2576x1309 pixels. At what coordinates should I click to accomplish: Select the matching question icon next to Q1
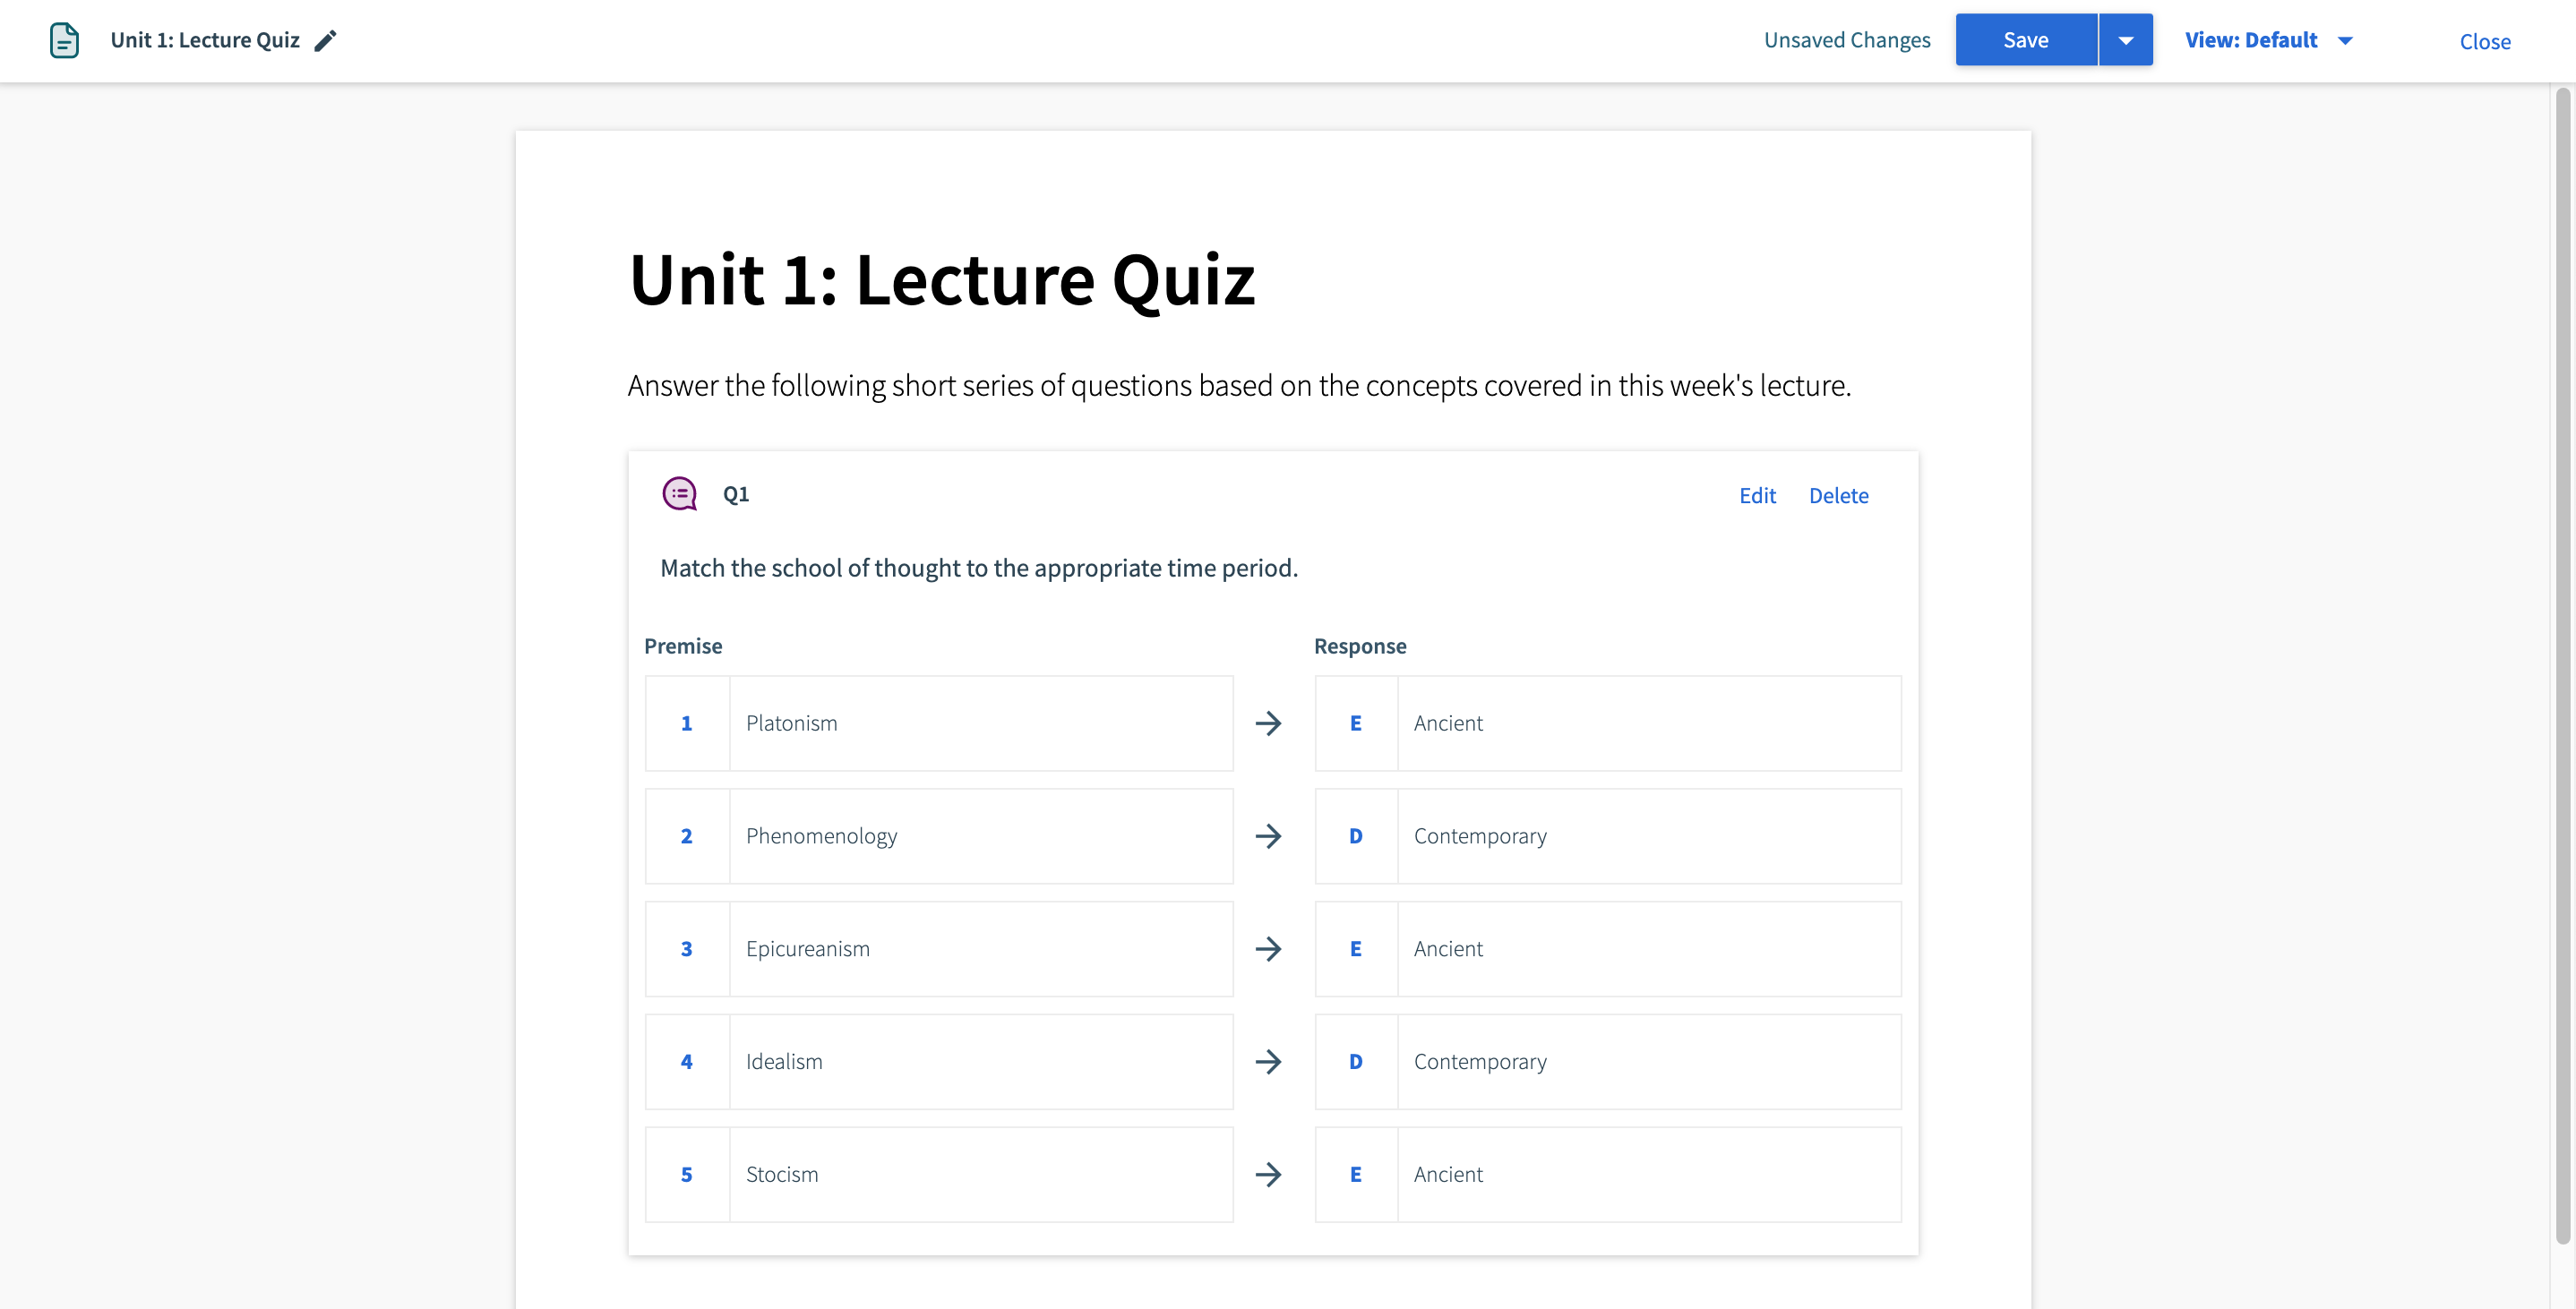click(x=679, y=493)
